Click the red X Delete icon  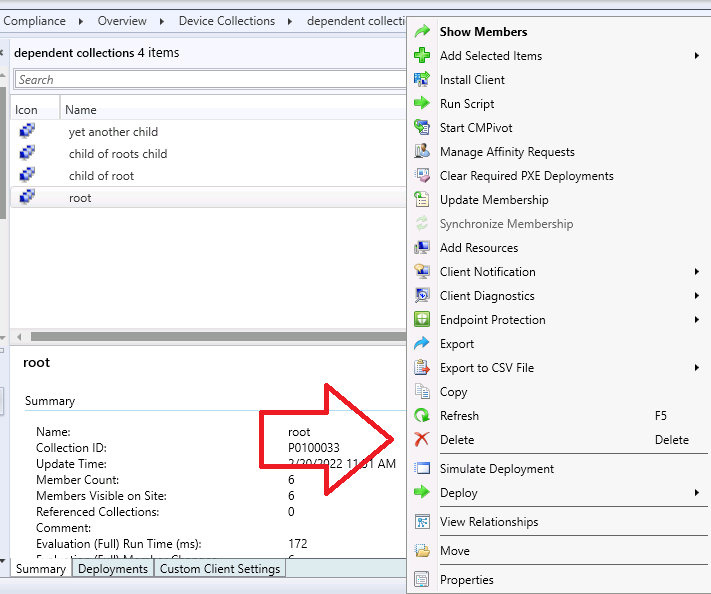point(422,439)
